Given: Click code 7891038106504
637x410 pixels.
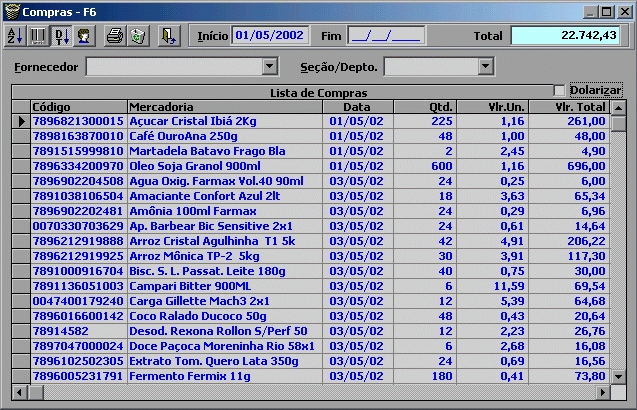Looking at the screenshot, I should point(78,196).
